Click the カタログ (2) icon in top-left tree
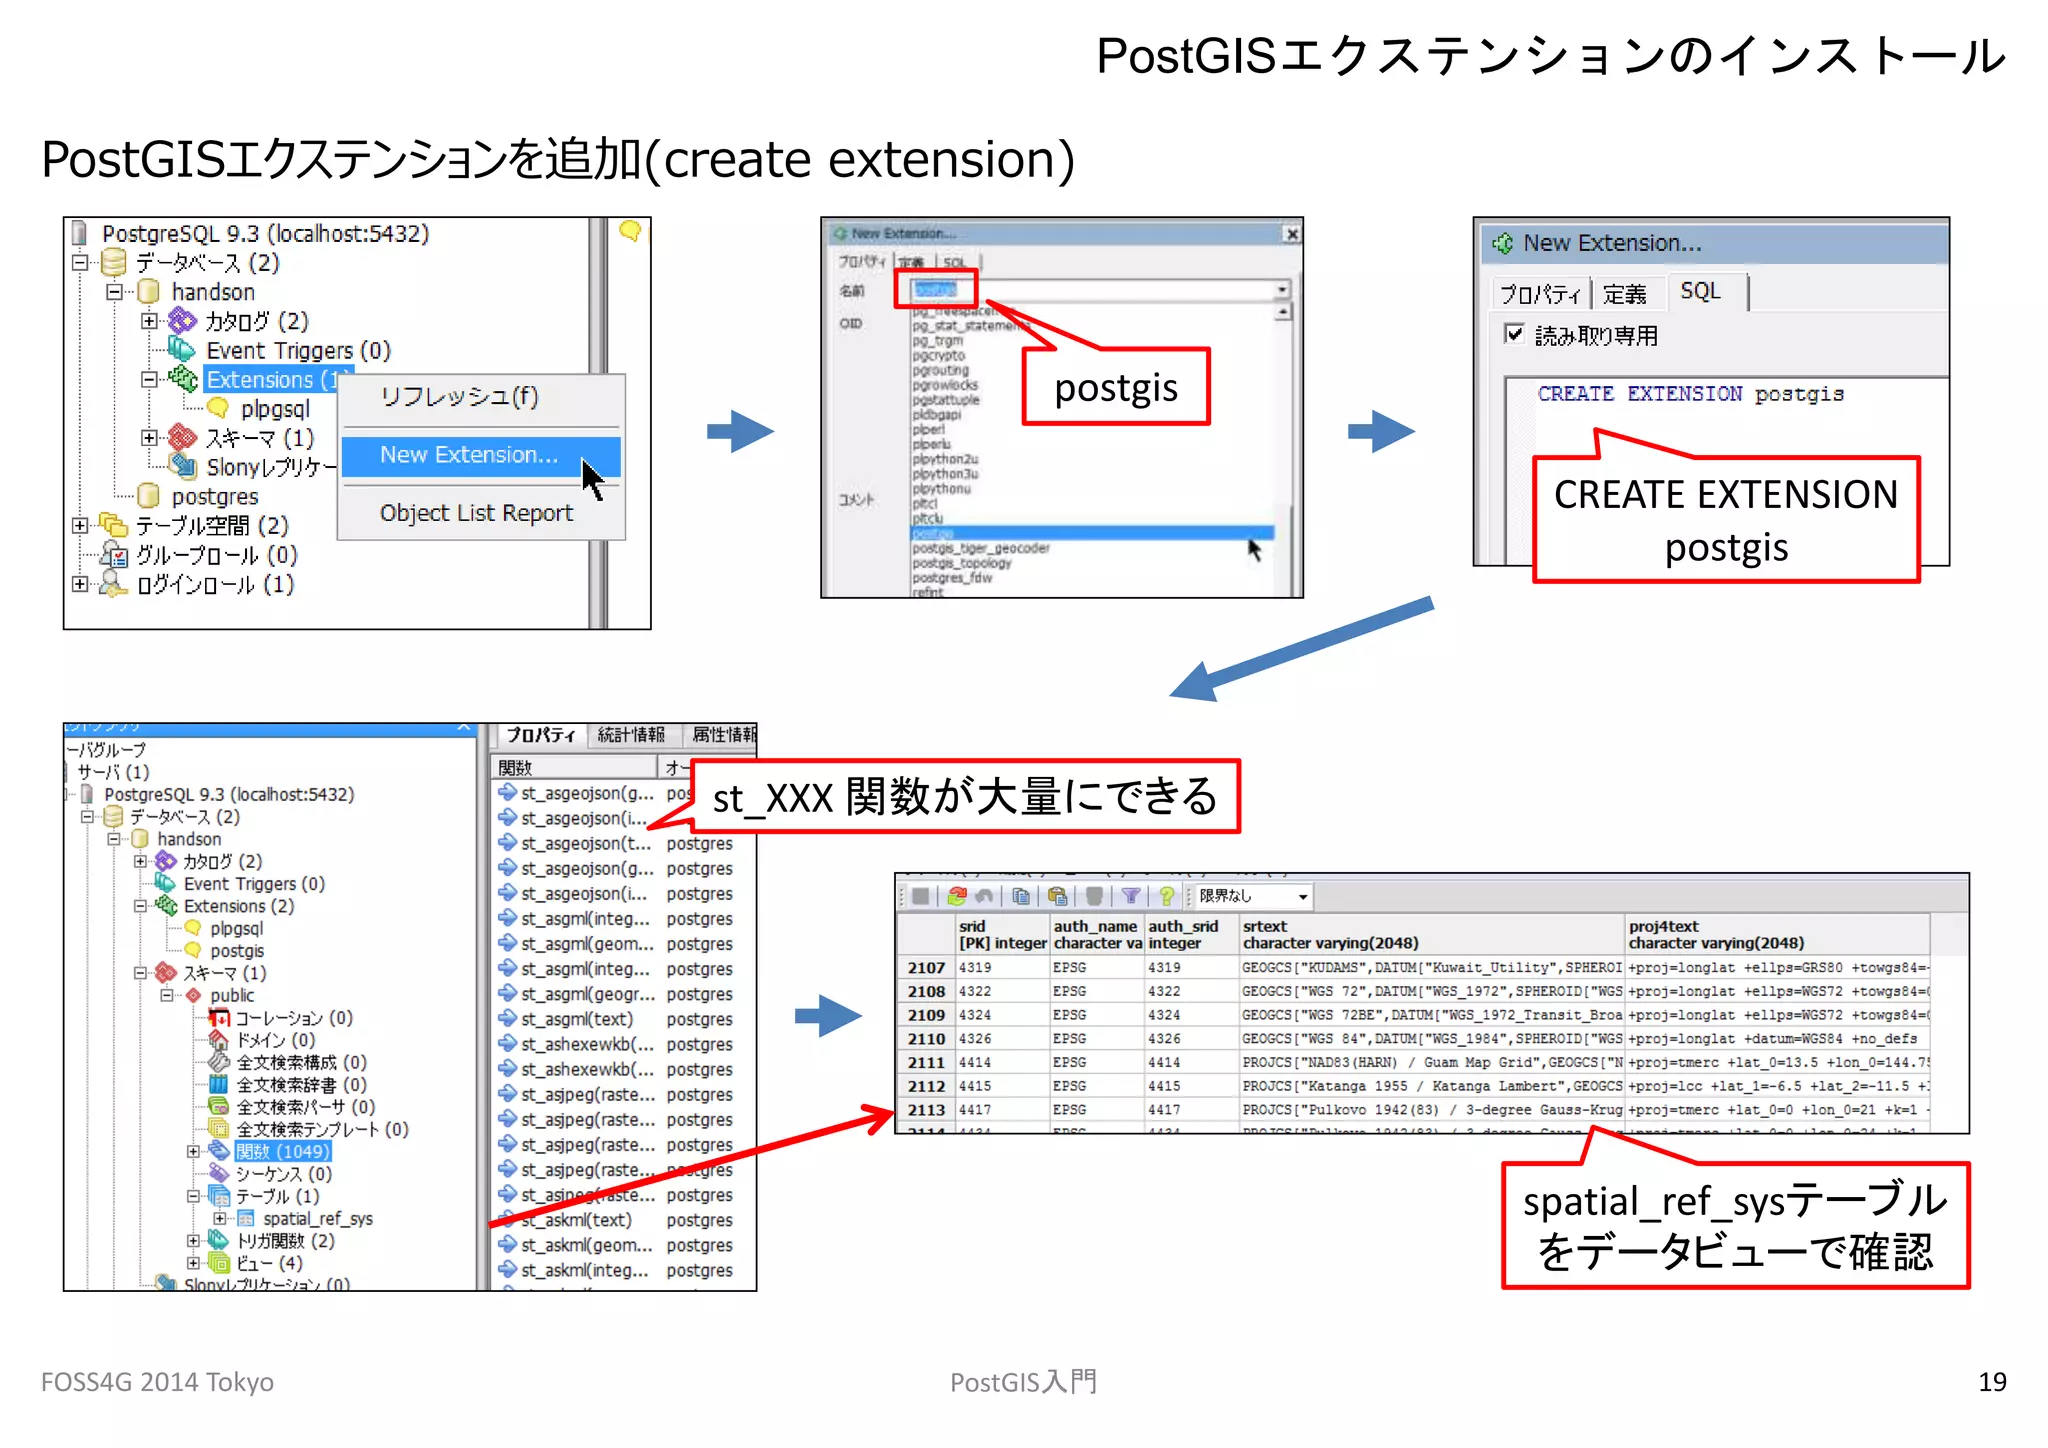Image resolution: width=2048 pixels, height=1448 pixels. point(182,321)
